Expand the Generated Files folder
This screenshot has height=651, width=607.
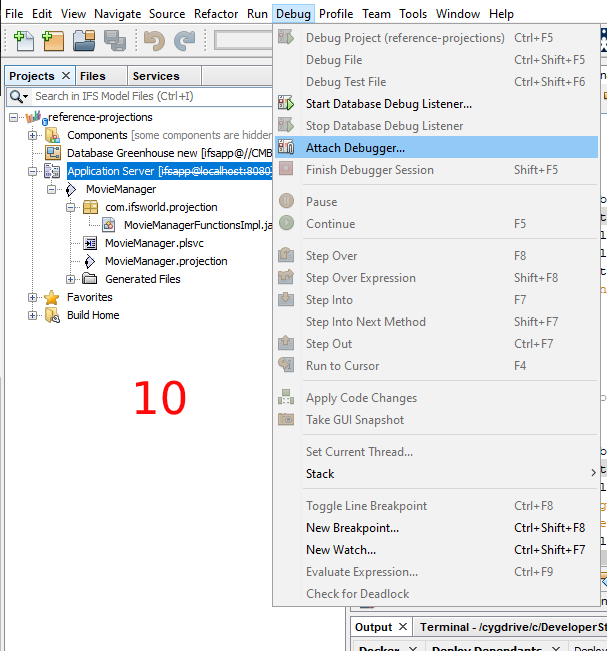[71, 279]
